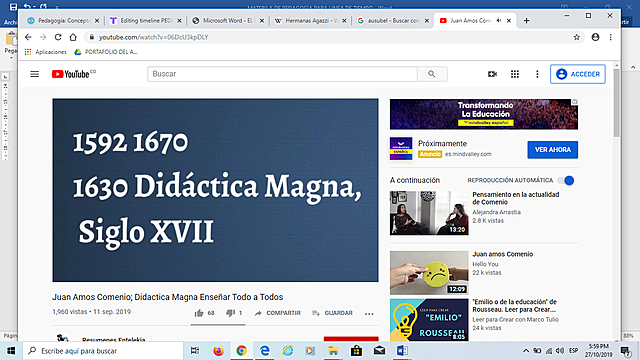Screen dimensions: 640x360
Task: Open the Mail app from the taskbar
Action: [380, 351]
